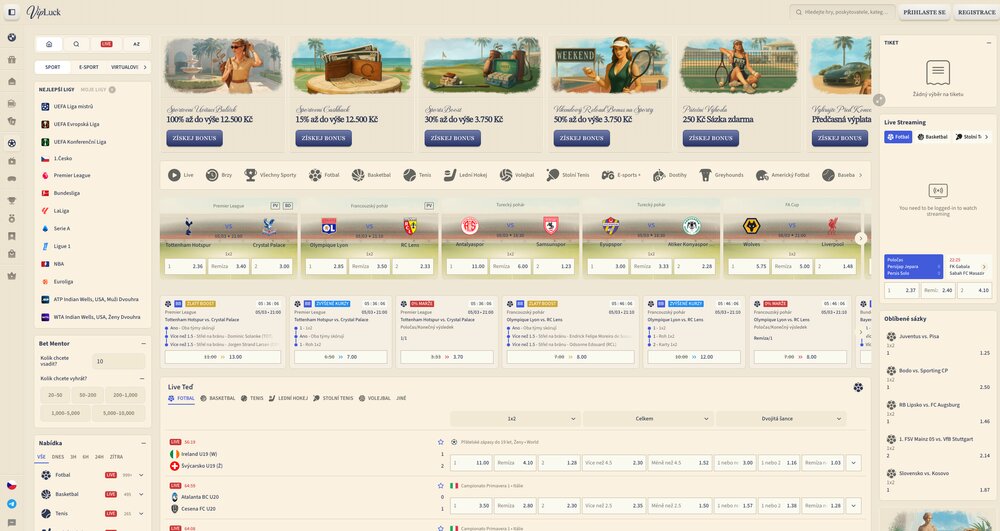Collapse the Bet Mentor panel

click(143, 344)
